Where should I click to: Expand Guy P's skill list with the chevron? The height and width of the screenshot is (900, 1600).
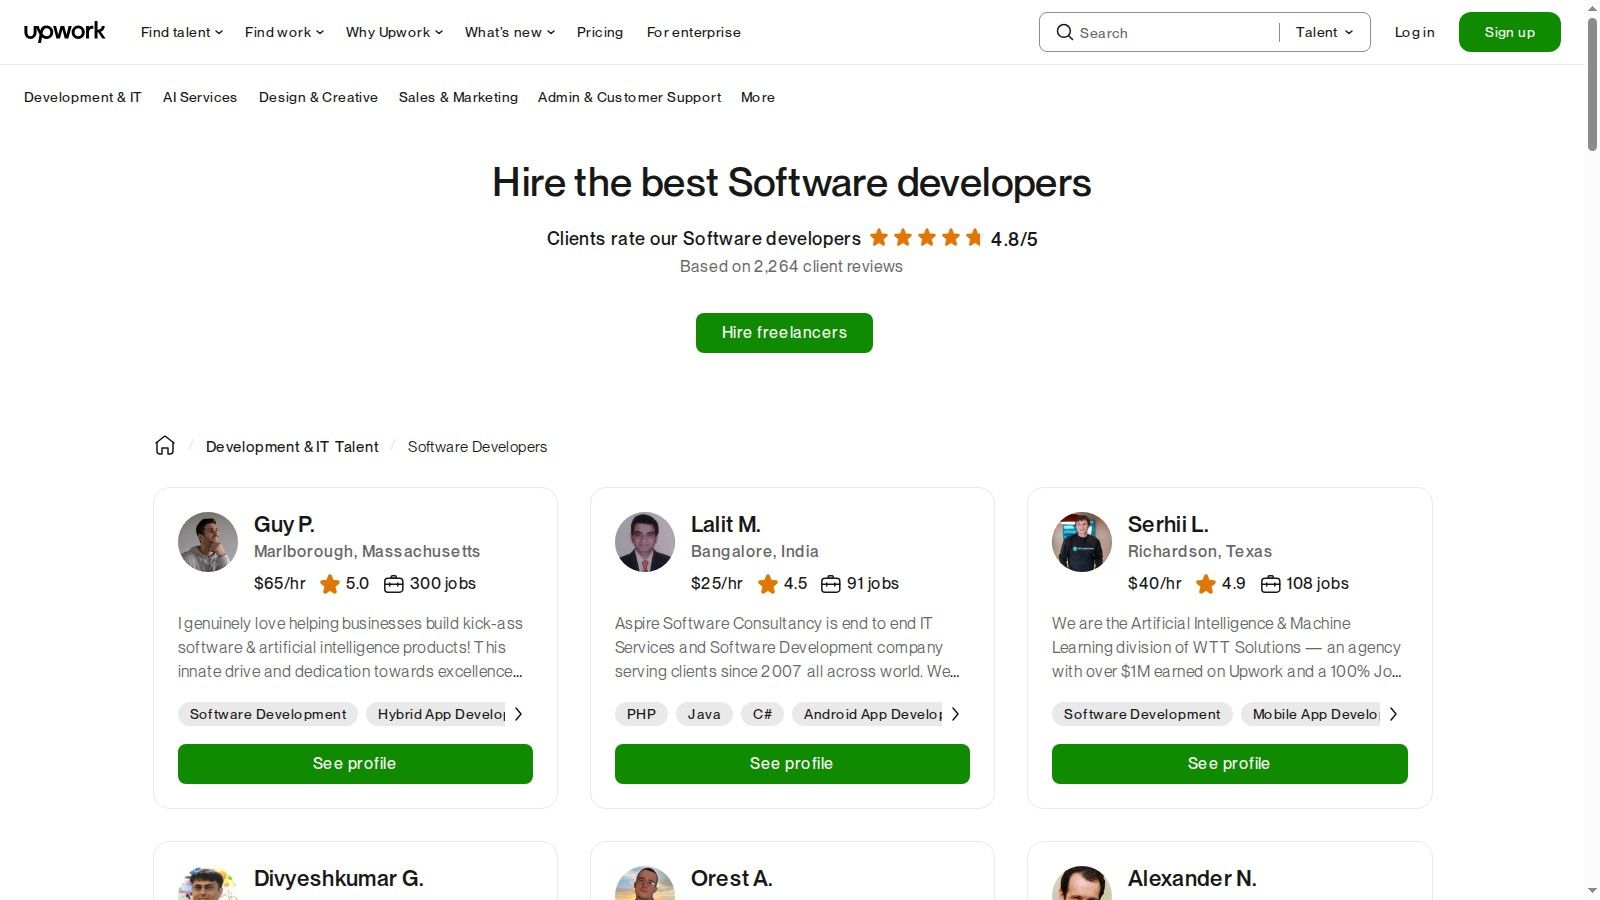pyautogui.click(x=519, y=713)
